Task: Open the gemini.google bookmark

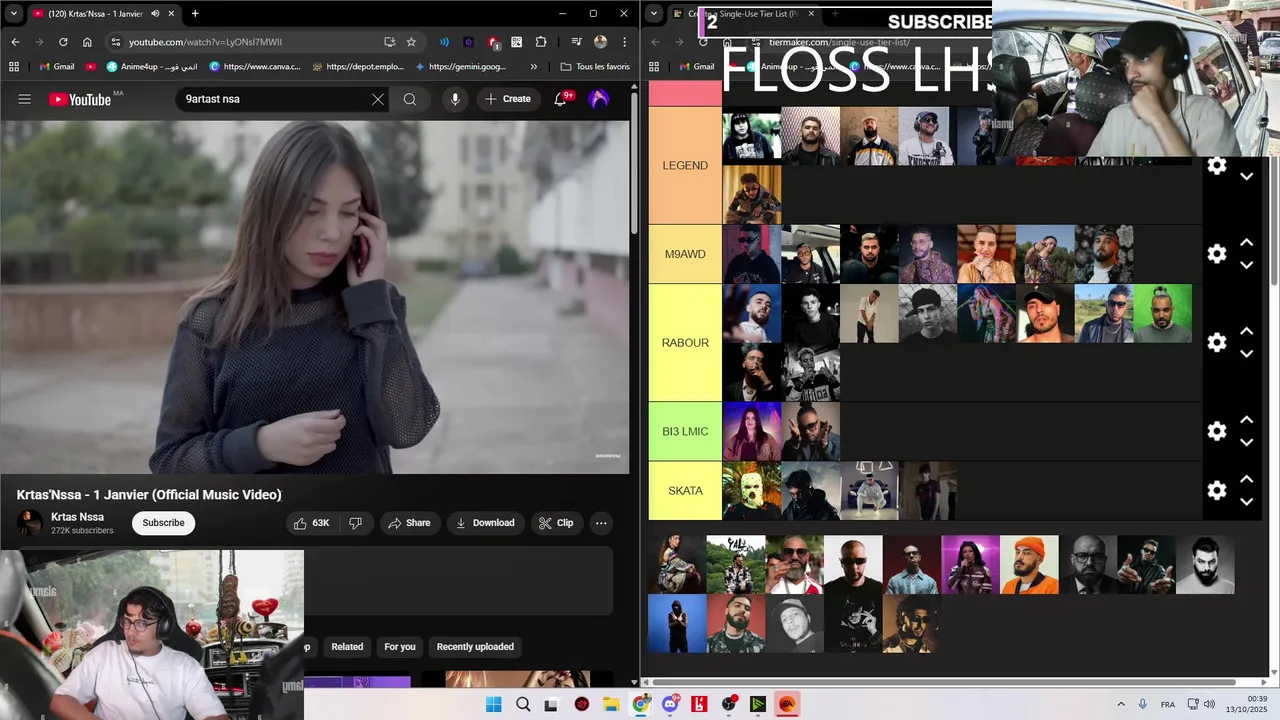Action: pyautogui.click(x=460, y=67)
